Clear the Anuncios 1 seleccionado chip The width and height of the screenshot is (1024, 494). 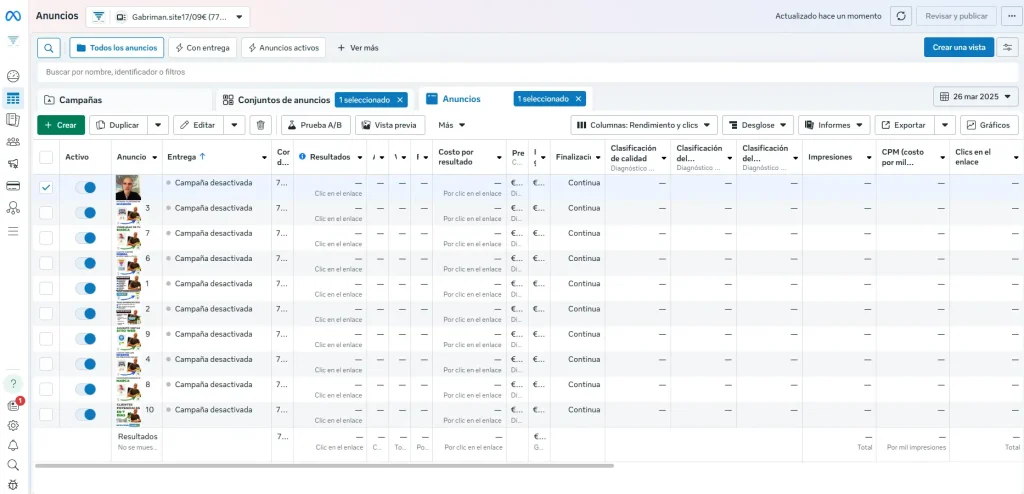click(x=578, y=99)
